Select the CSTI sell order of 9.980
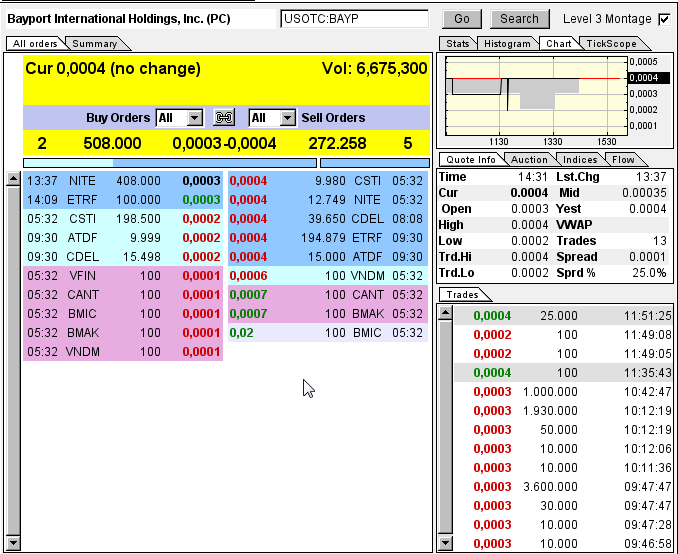 click(x=328, y=181)
